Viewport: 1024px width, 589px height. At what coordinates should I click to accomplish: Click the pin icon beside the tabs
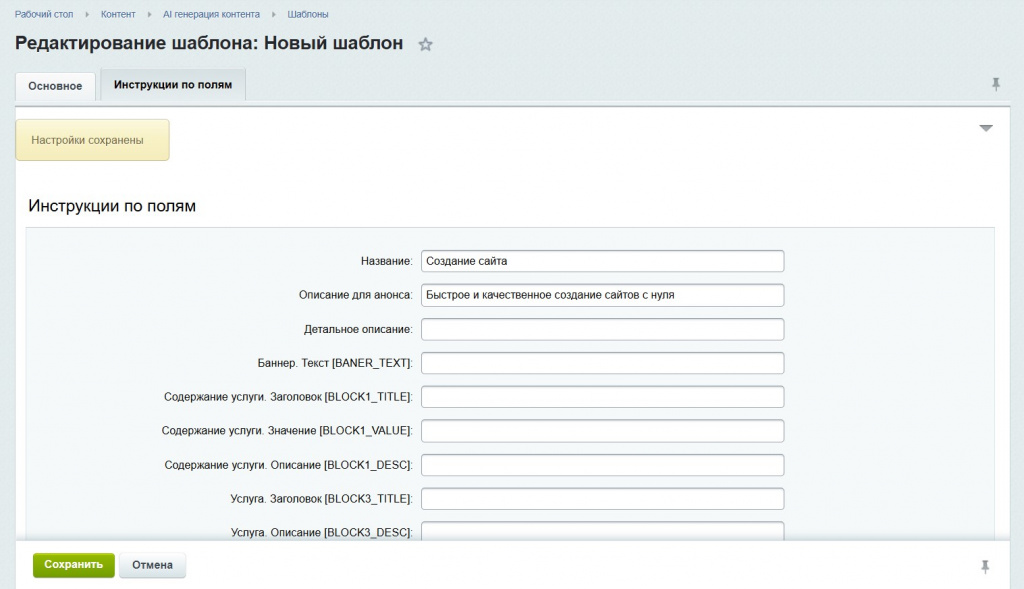[995, 84]
